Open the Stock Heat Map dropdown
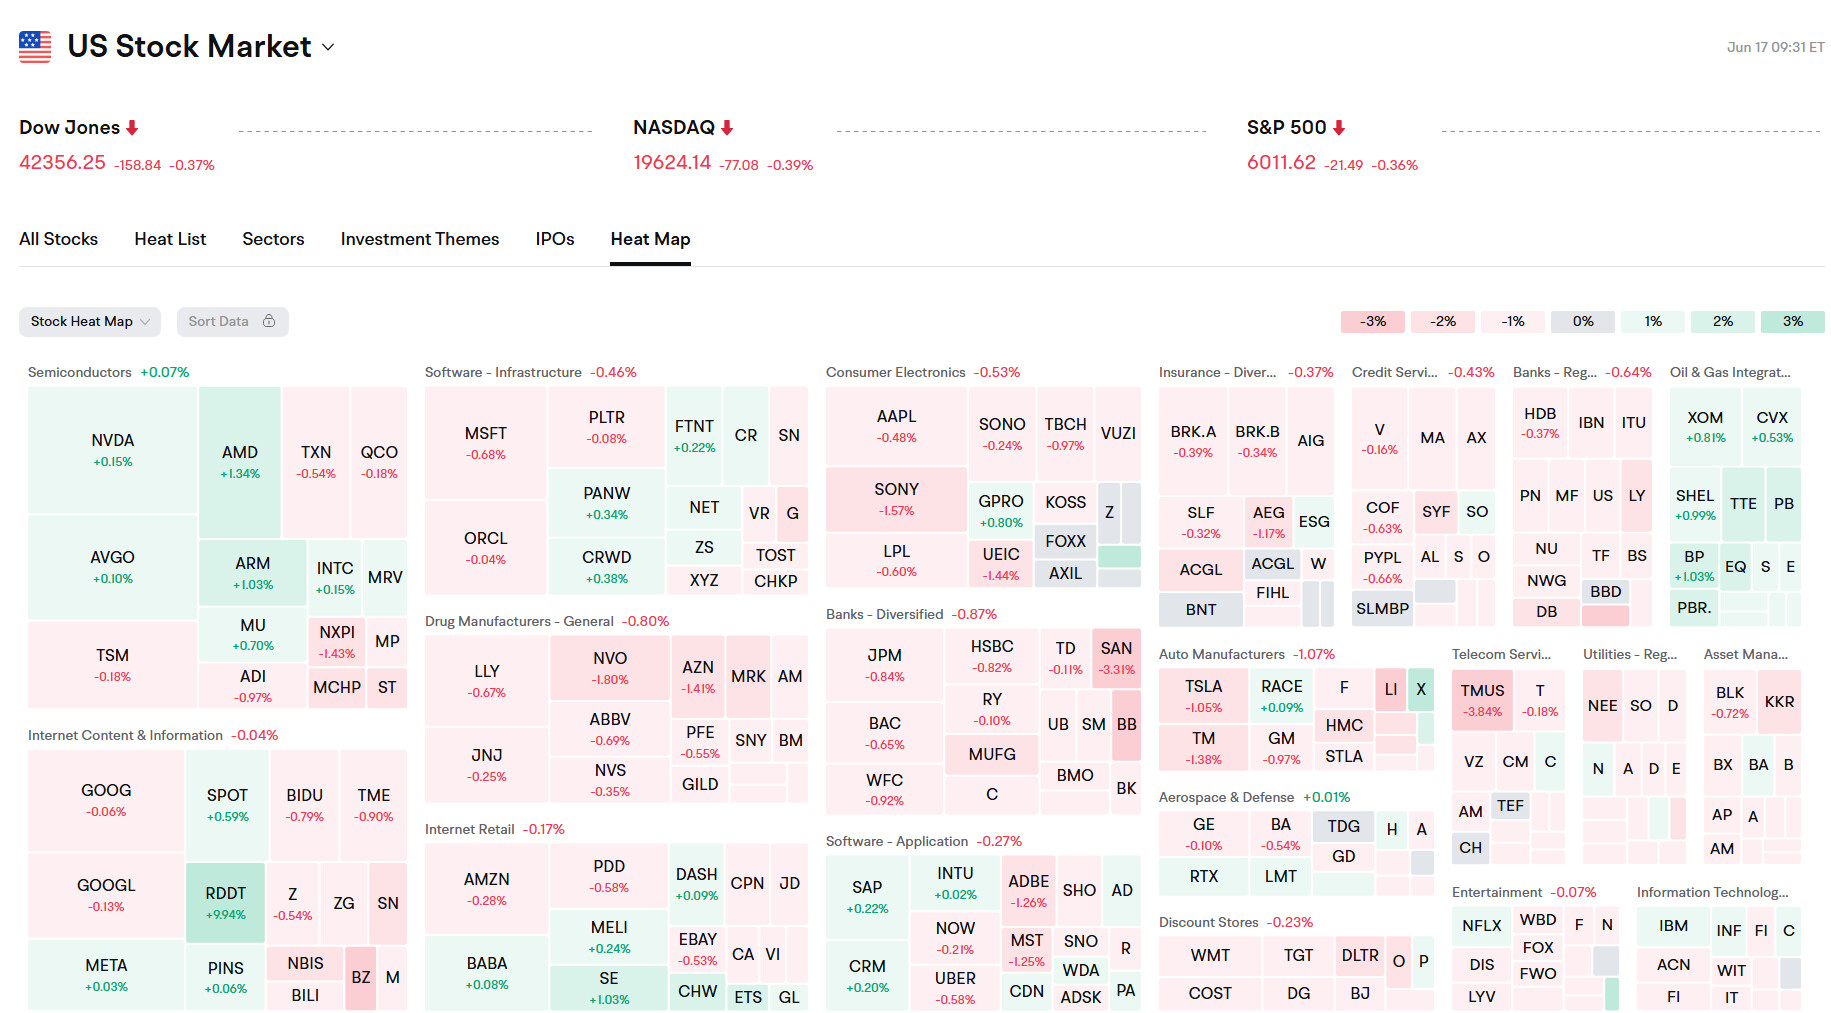 90,321
